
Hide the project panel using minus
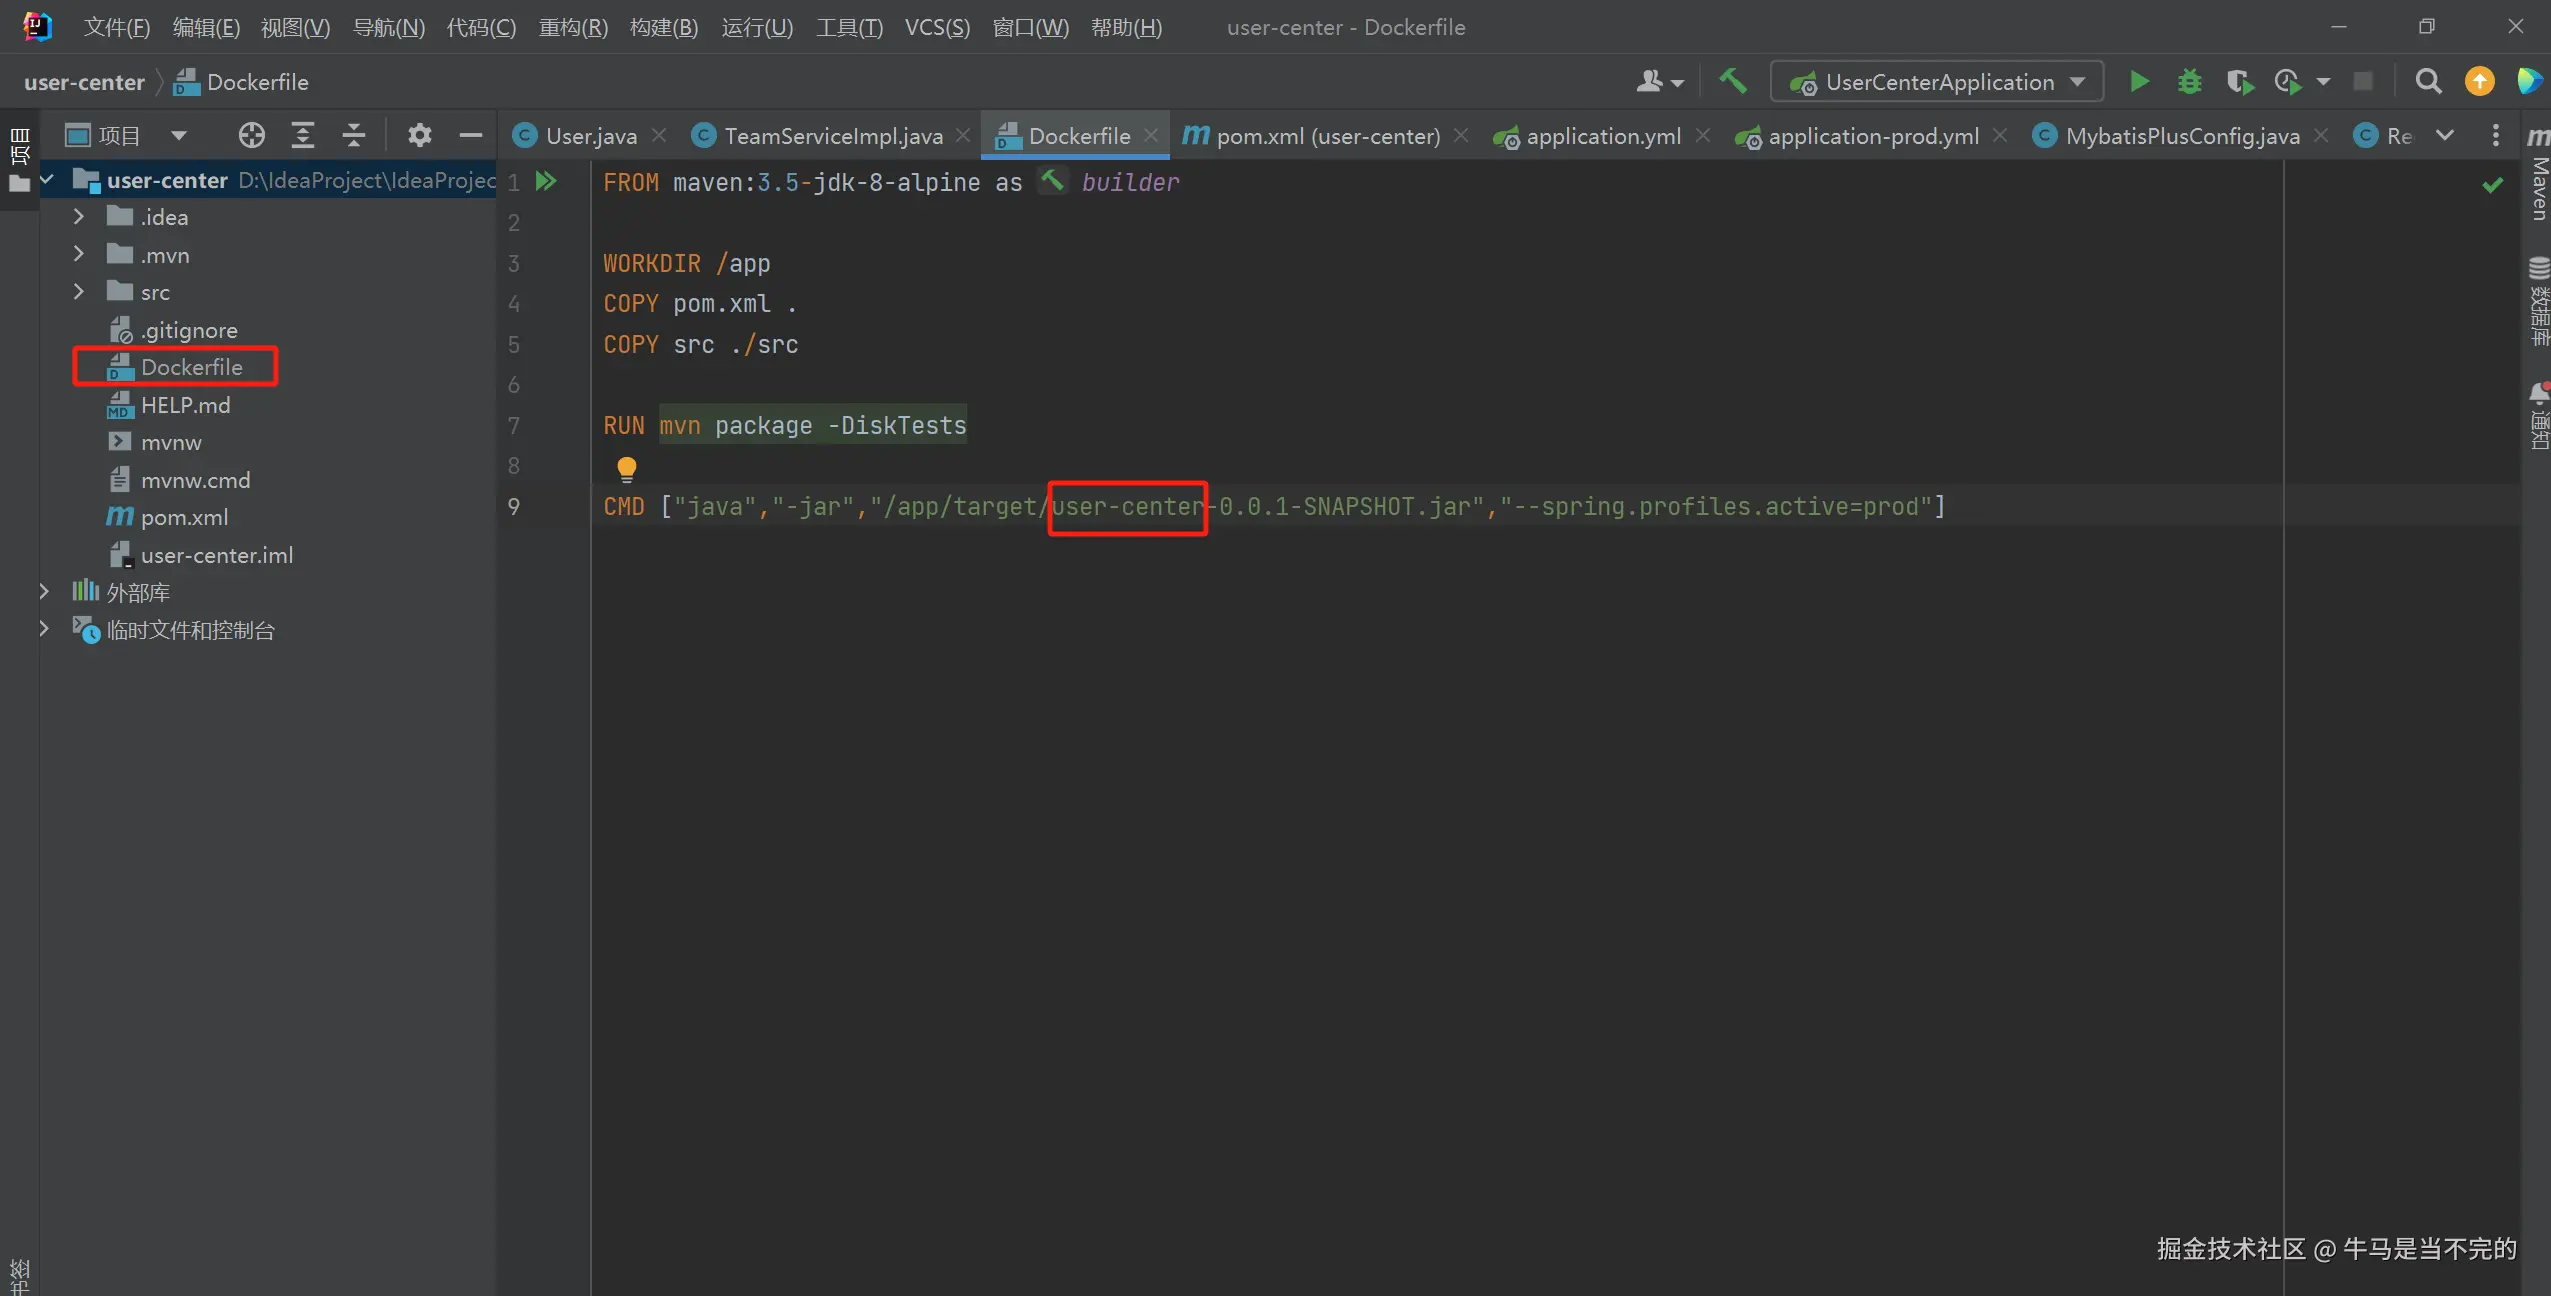(470, 135)
